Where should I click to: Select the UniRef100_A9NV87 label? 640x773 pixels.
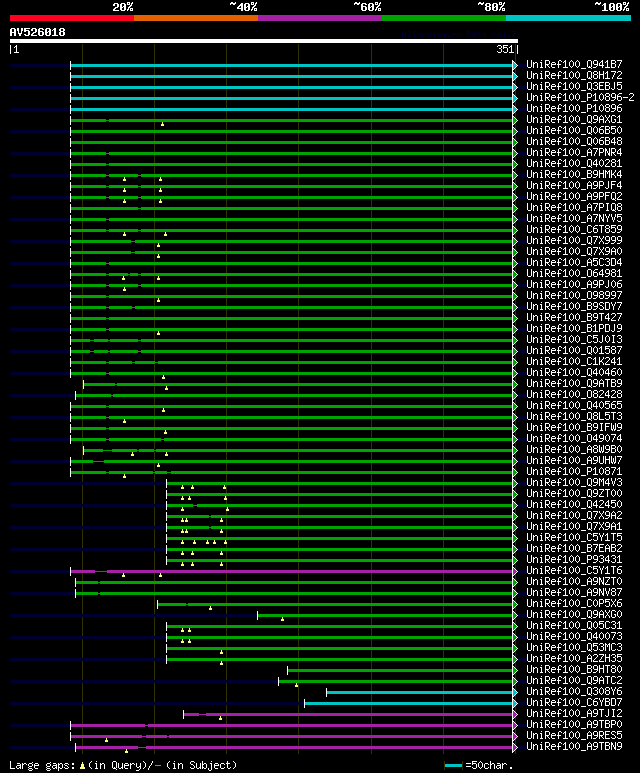coord(574,593)
